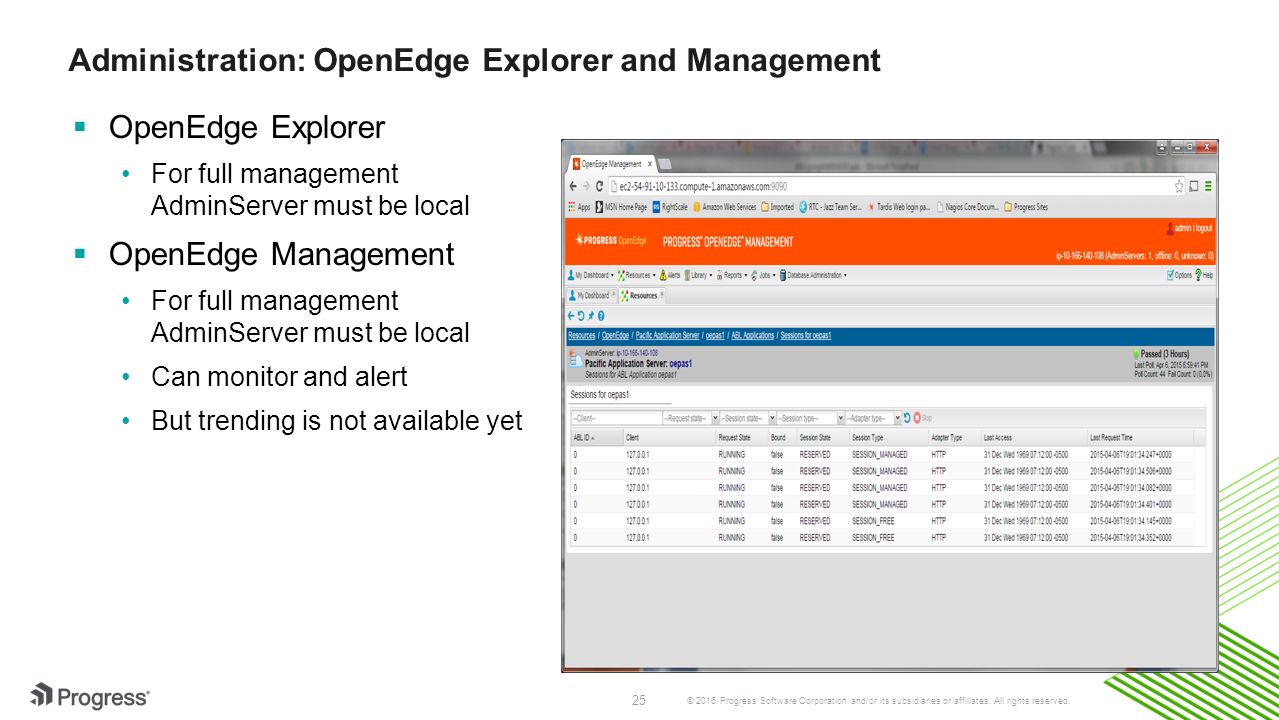Click the extension icon beside the star
This screenshot has width=1279, height=720.
[x=1194, y=186]
